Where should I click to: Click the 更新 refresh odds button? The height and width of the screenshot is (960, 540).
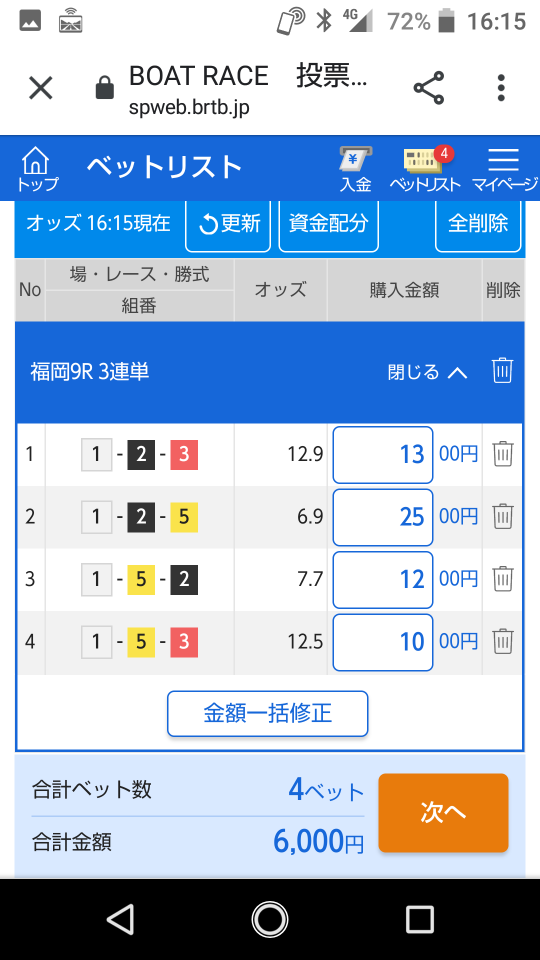click(x=228, y=225)
